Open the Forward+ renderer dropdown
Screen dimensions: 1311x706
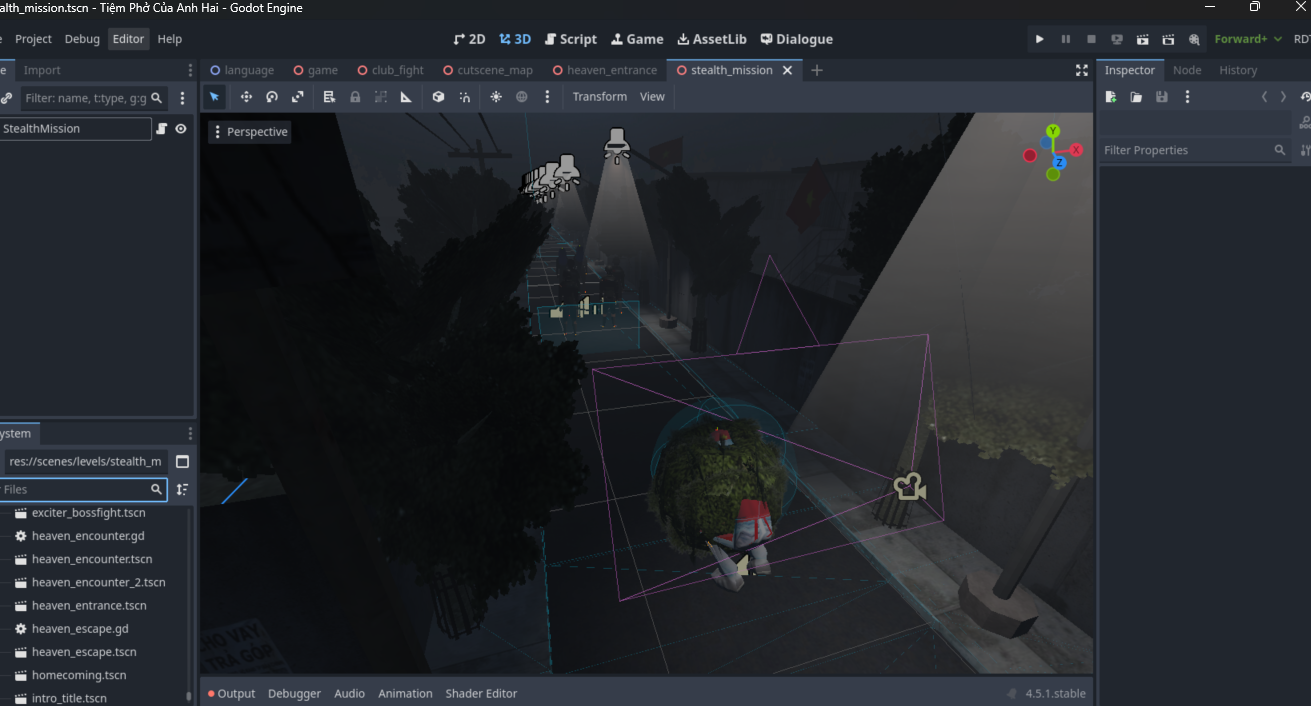click(x=1247, y=39)
